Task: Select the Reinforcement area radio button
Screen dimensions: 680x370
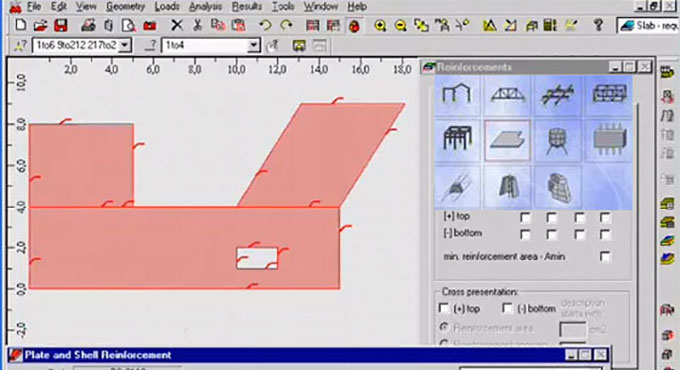Action: click(444, 327)
